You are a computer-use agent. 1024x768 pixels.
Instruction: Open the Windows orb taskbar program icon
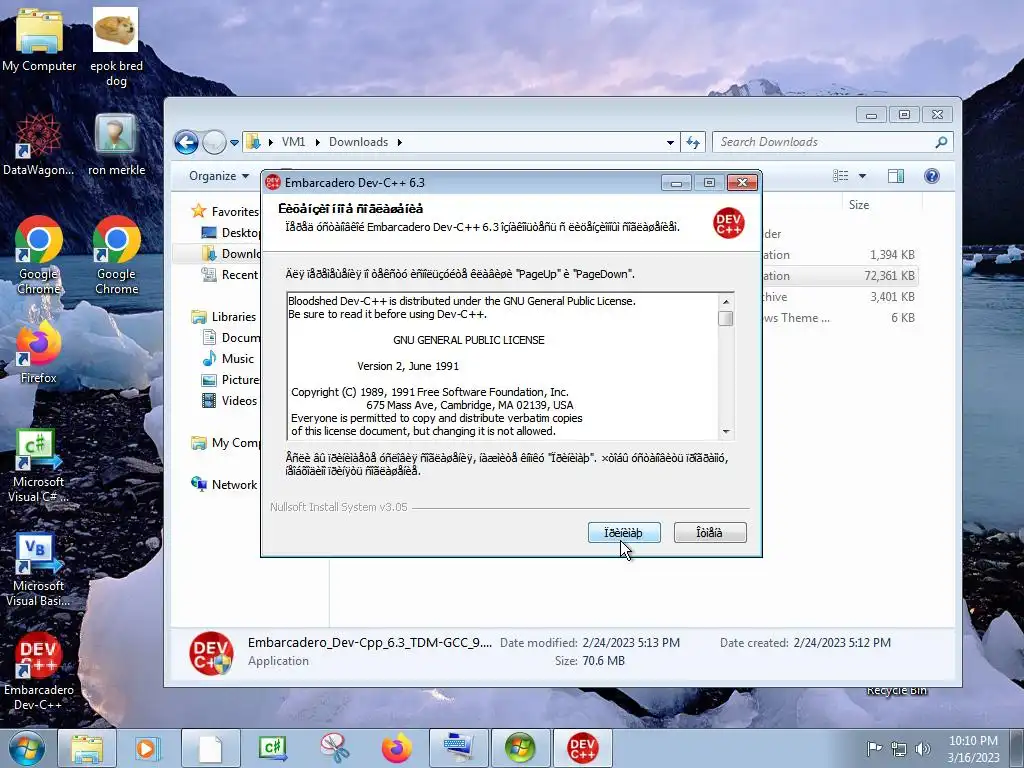coord(520,748)
